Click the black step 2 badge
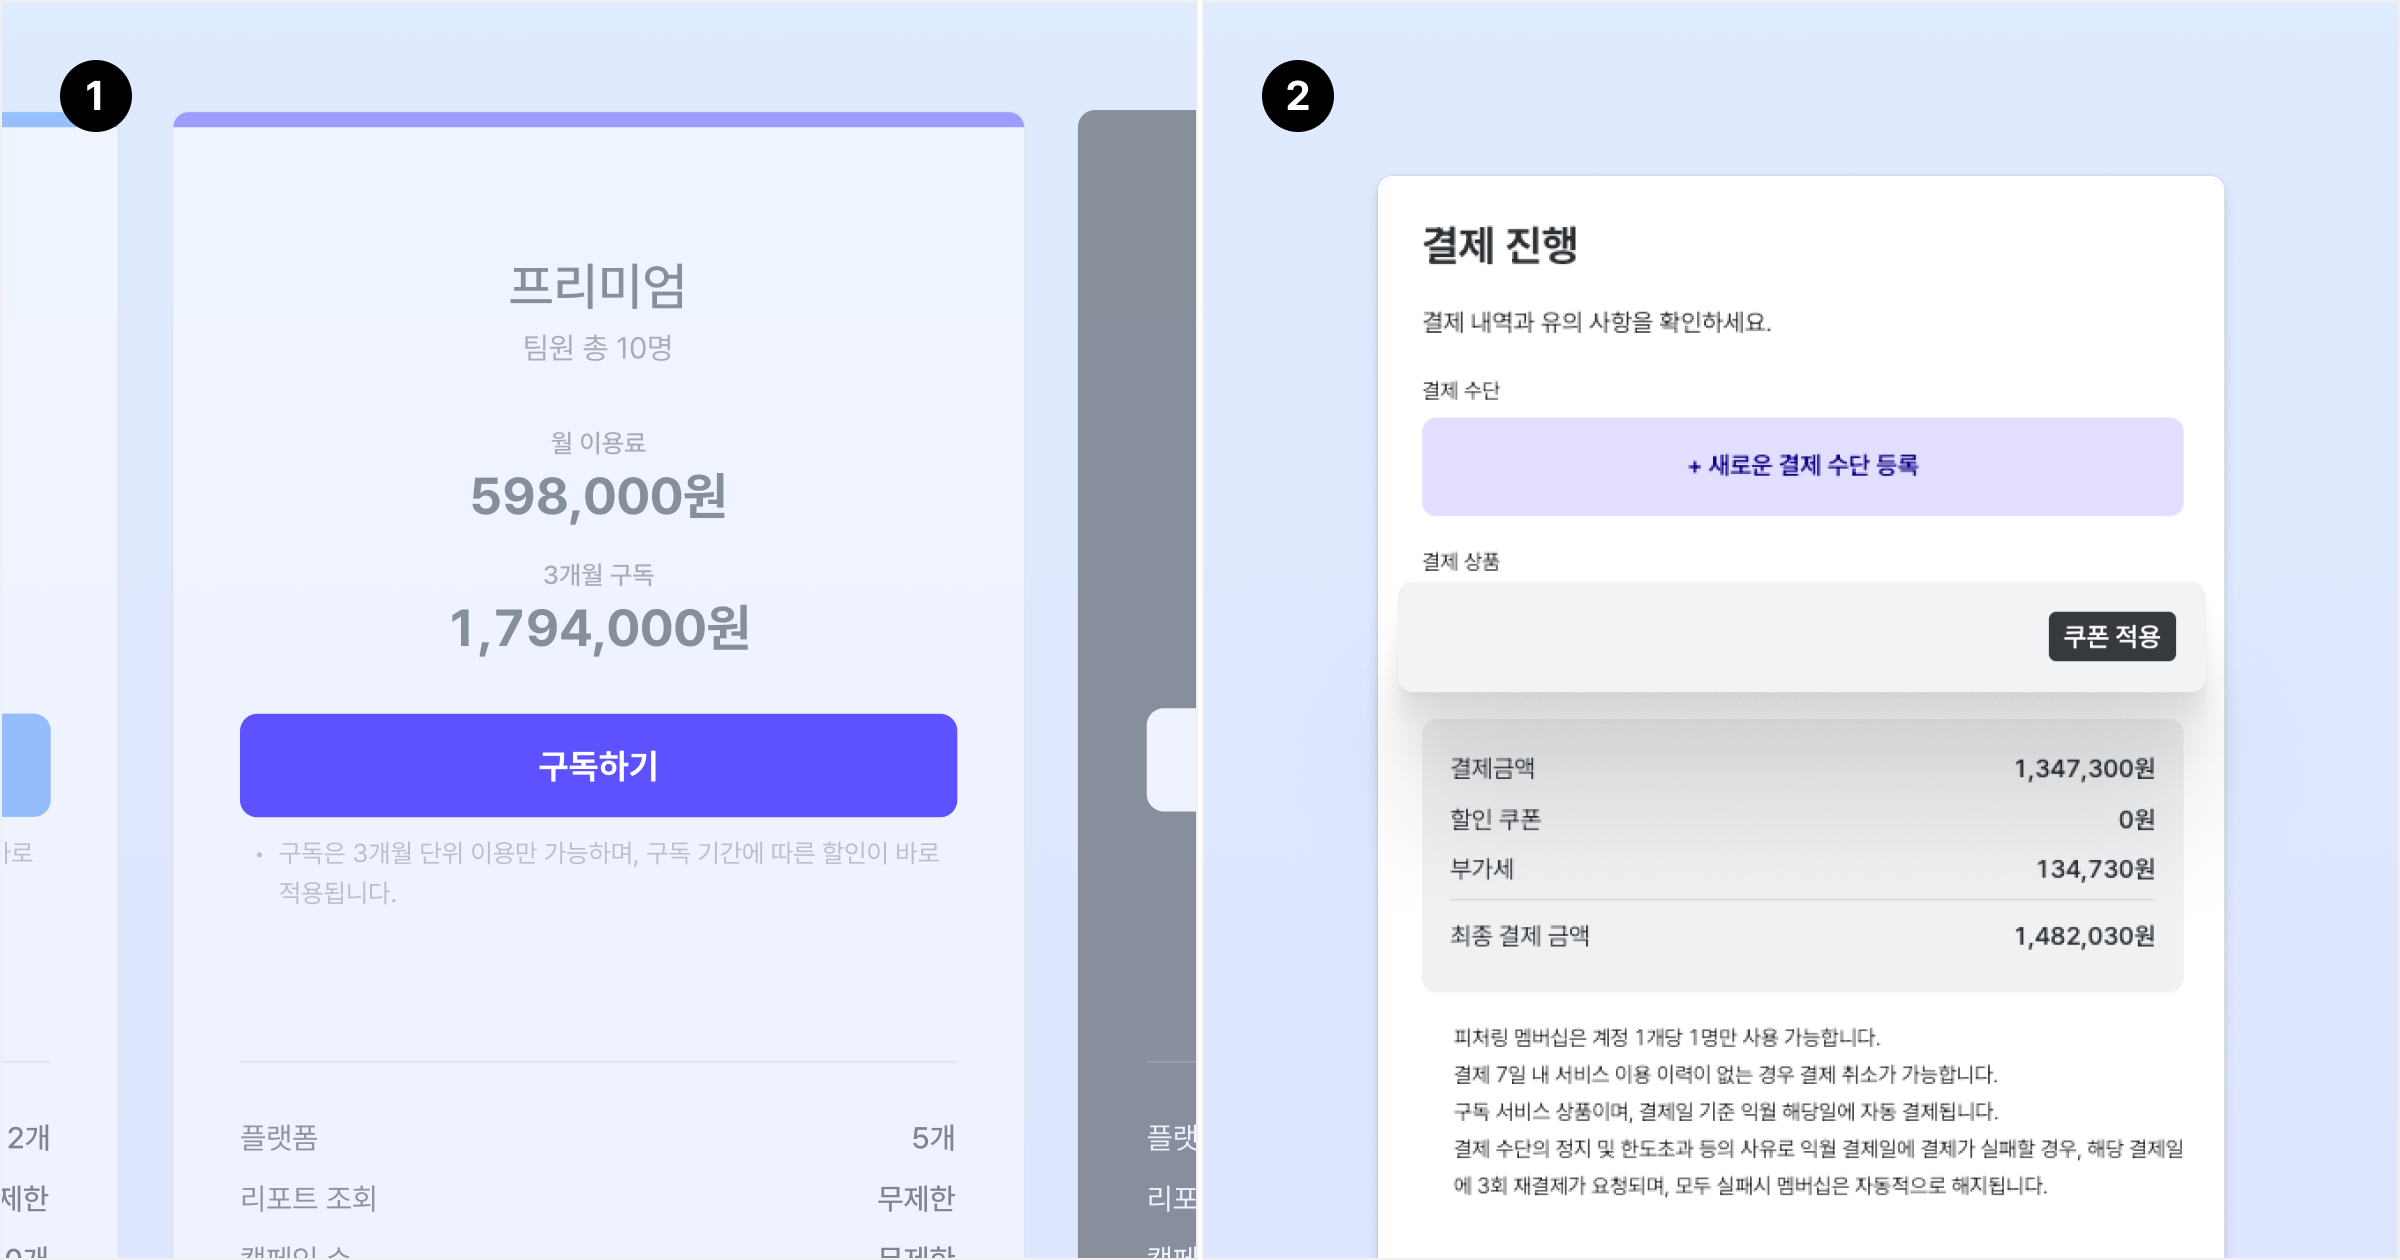This screenshot has height=1260, width=2400. [x=1297, y=96]
